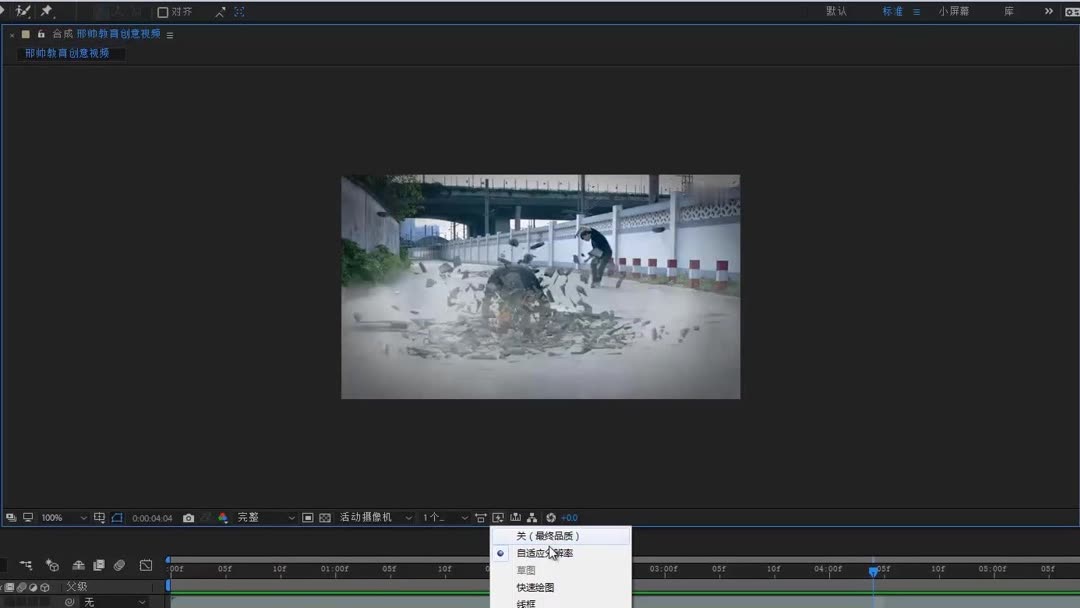This screenshot has height=608, width=1080.
Task: Click the 0:00:04:04 timecode field
Action: coord(152,517)
